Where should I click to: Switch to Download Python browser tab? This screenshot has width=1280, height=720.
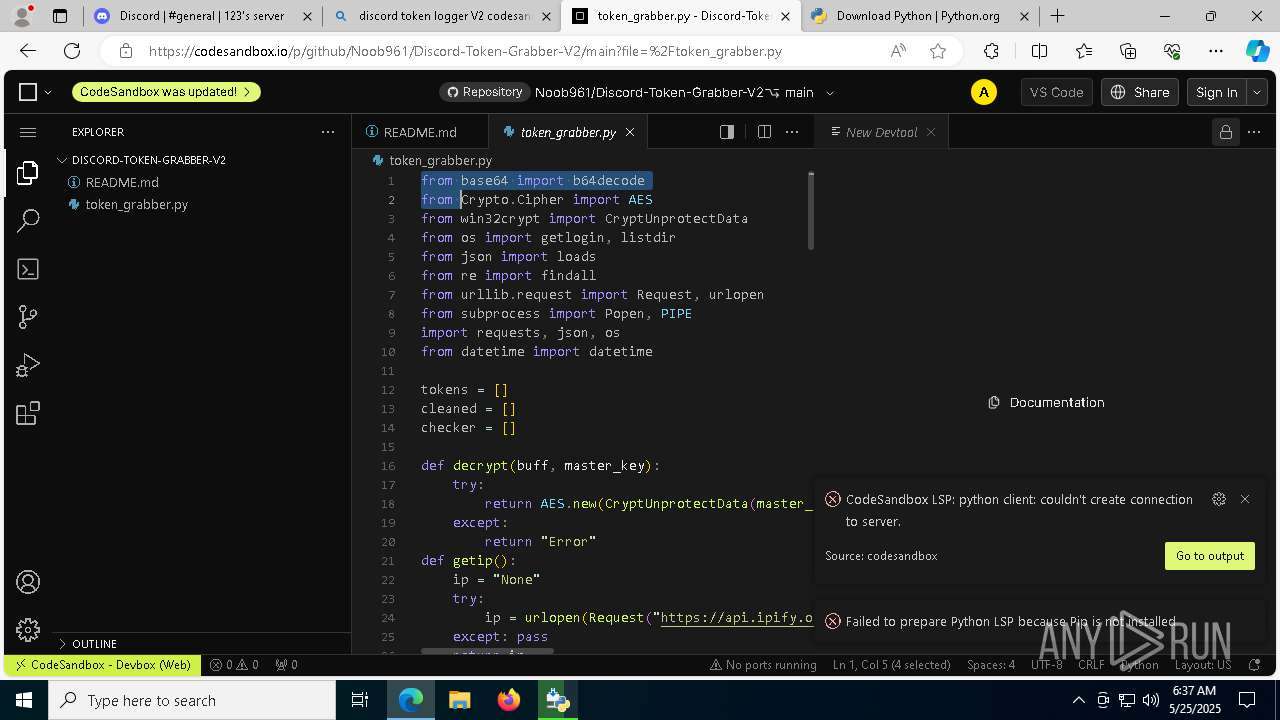(918, 16)
